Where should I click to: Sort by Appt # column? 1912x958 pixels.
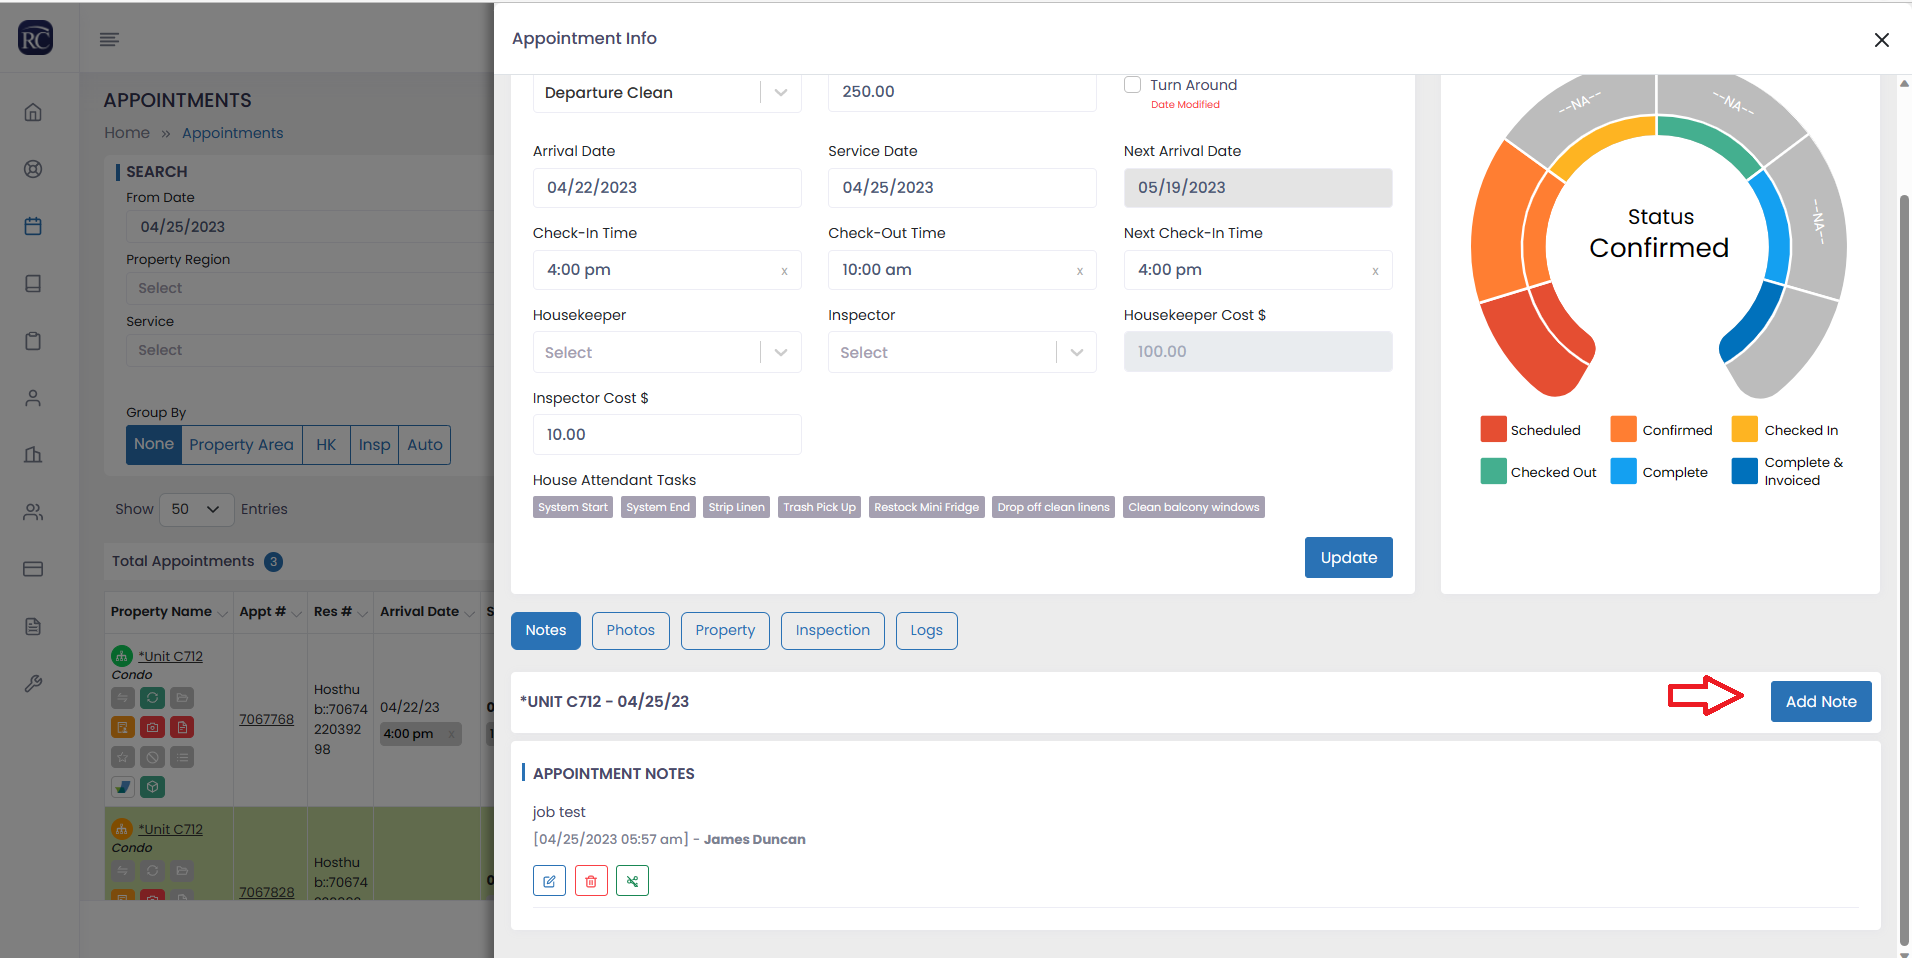(270, 612)
